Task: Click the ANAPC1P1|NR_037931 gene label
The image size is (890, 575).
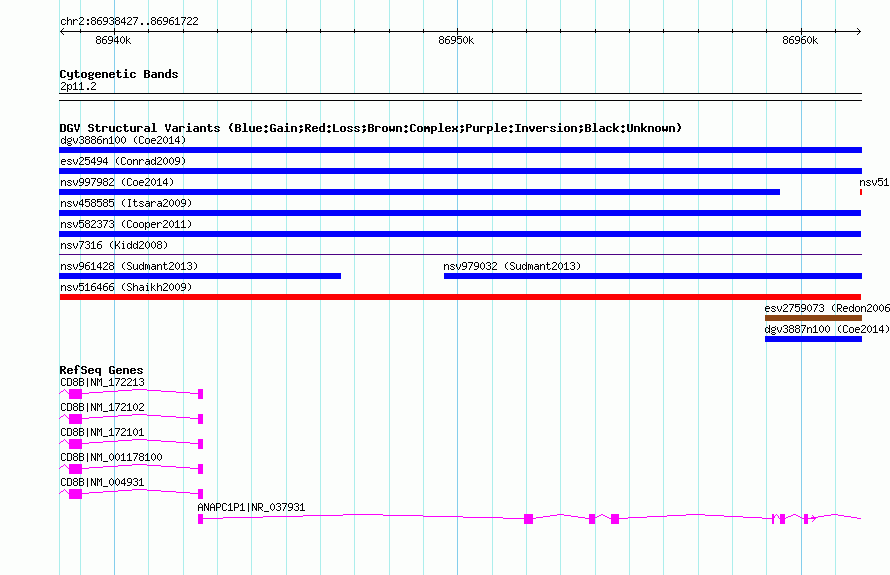Action: (251, 507)
